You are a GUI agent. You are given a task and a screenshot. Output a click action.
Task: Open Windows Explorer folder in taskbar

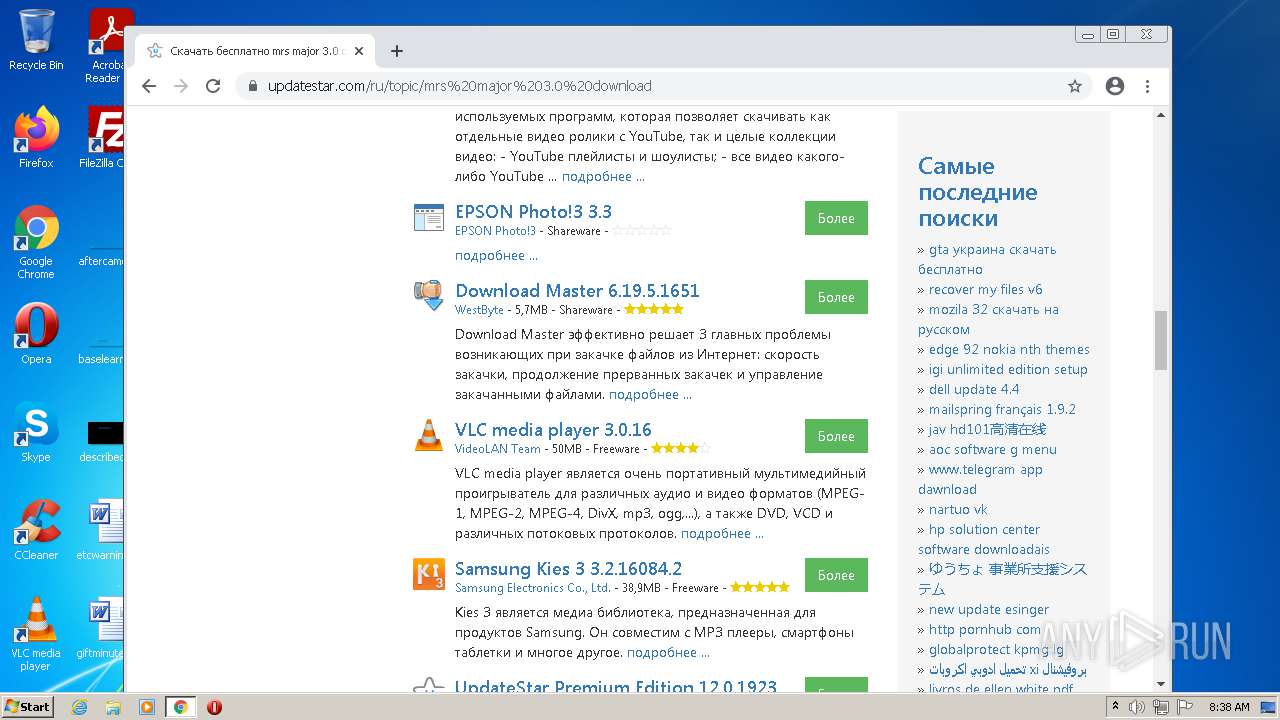click(x=113, y=707)
